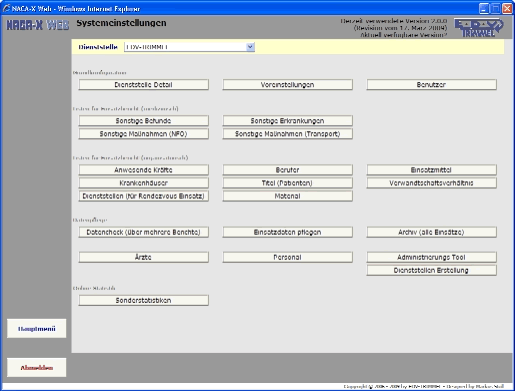Open the Dienststelle dropdown arrow
The image size is (515, 391).
tap(250, 47)
